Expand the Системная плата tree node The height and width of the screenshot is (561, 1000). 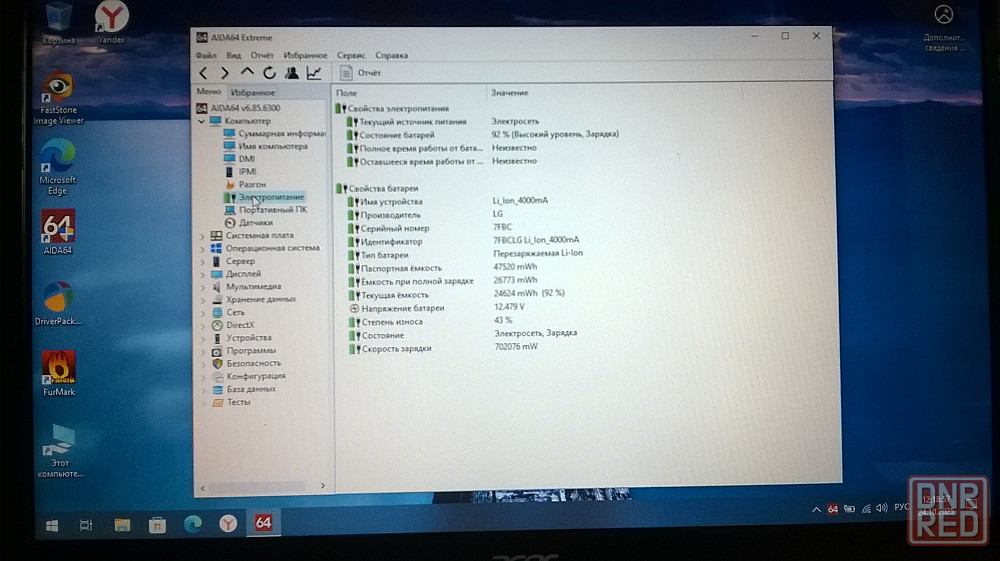[203, 236]
